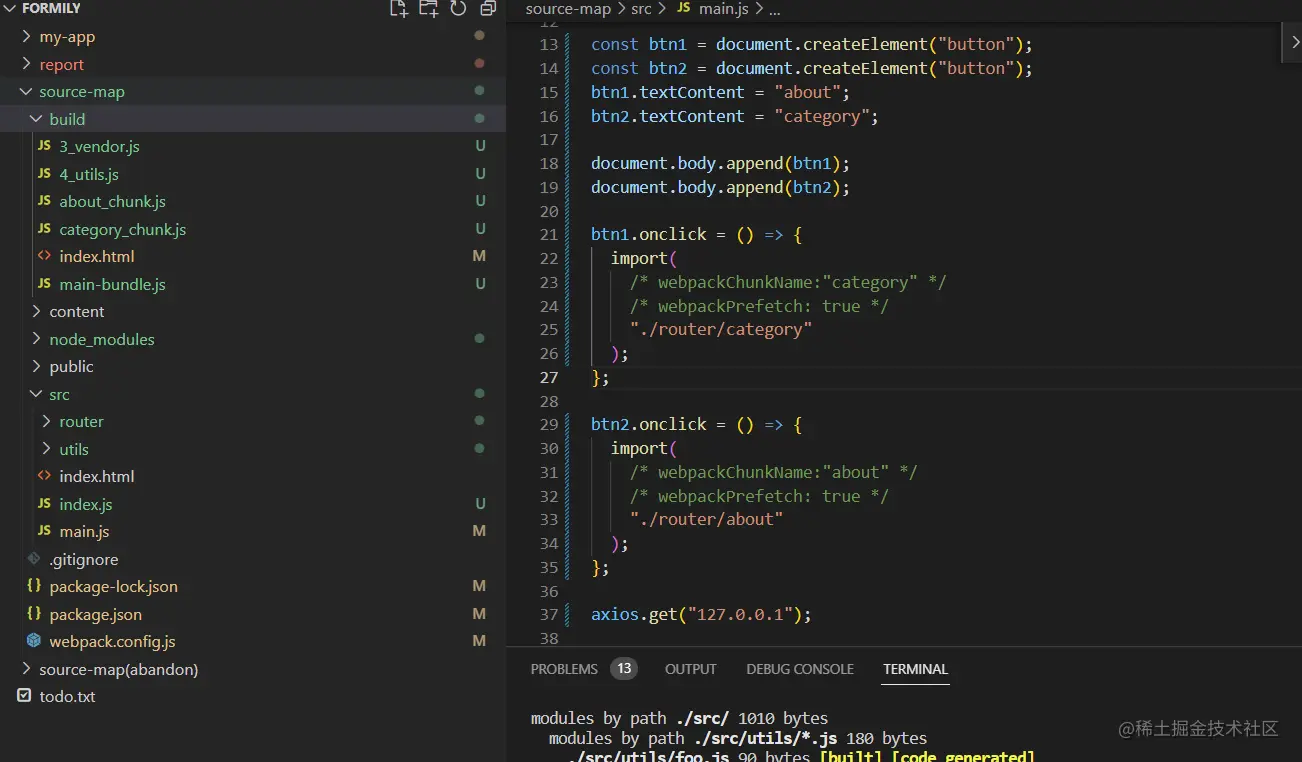Switch to the PROBLEMS tab
Viewport: 1302px width, 762px height.
click(x=564, y=669)
